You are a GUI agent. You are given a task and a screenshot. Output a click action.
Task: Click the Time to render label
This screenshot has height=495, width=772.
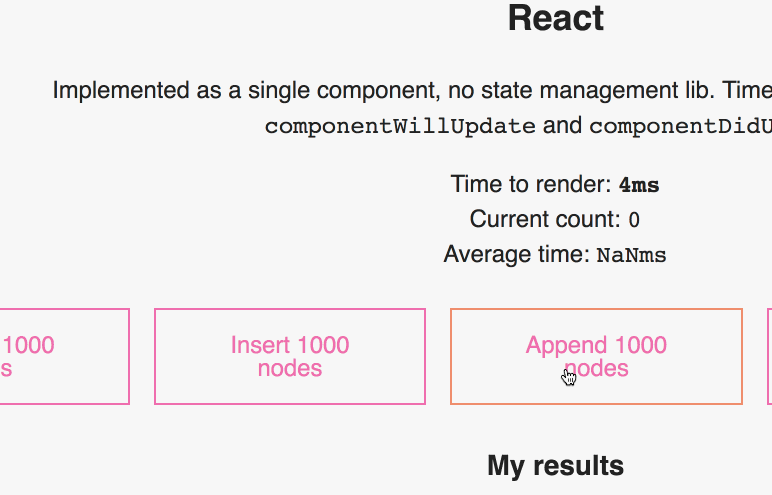click(x=531, y=184)
